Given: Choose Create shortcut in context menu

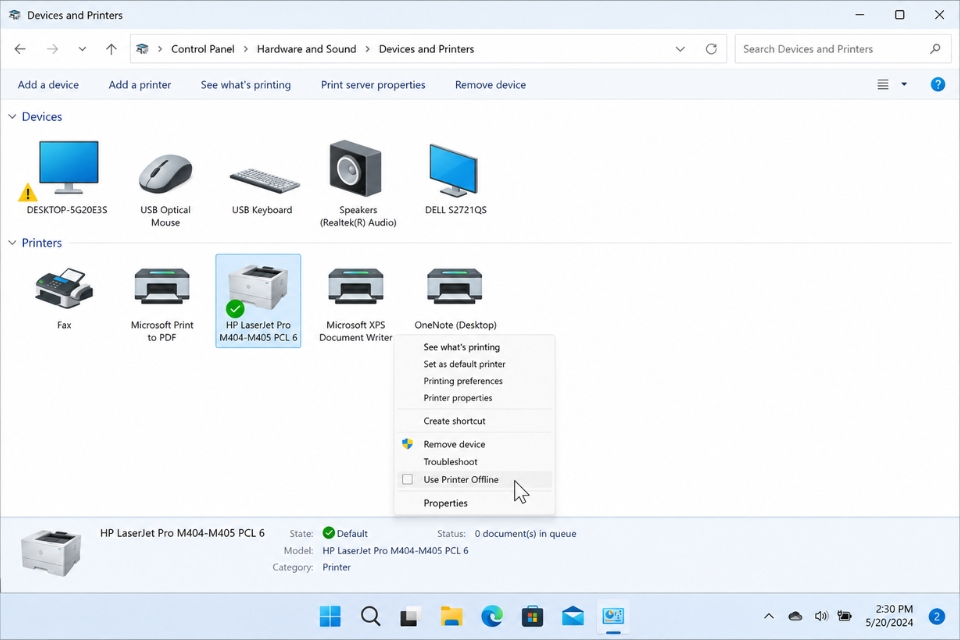Looking at the screenshot, I should pos(454,421).
